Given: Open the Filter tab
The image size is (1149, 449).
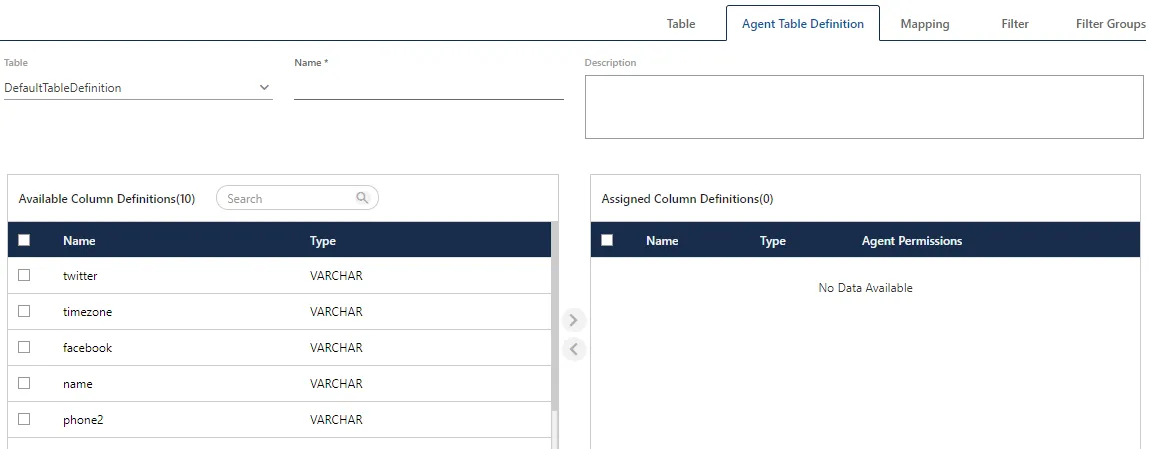Looking at the screenshot, I should click(1015, 23).
